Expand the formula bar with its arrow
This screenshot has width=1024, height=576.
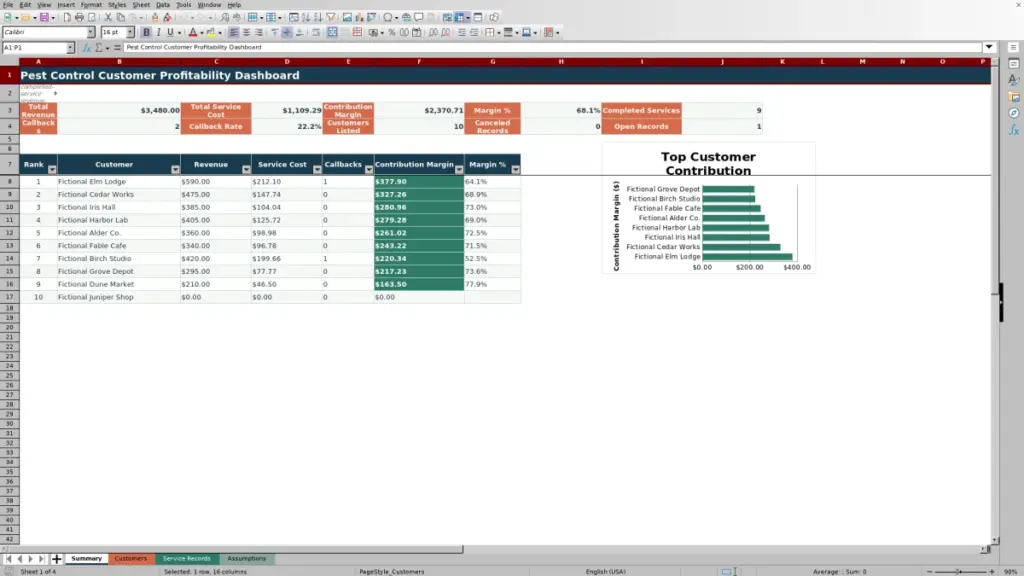[989, 47]
